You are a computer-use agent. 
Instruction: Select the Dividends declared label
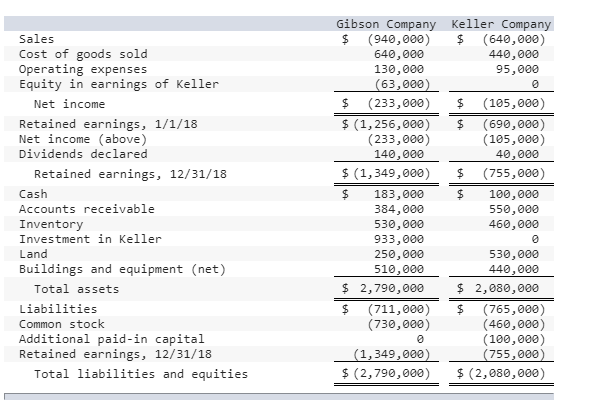click(x=83, y=154)
